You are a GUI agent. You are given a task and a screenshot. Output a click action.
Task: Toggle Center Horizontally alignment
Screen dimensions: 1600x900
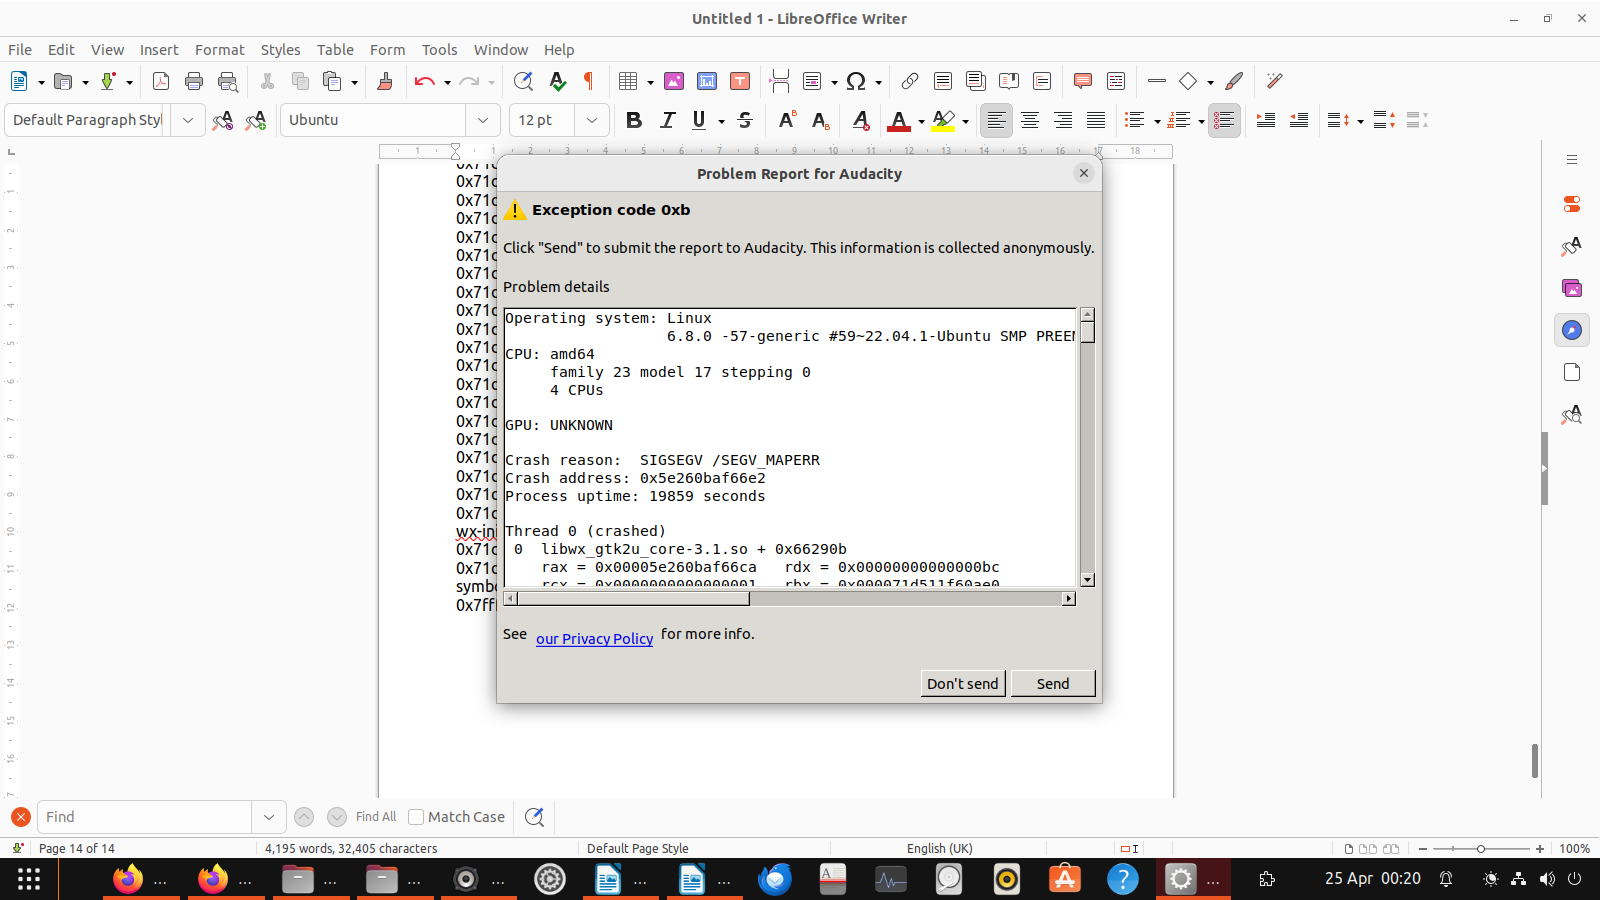coord(1030,120)
